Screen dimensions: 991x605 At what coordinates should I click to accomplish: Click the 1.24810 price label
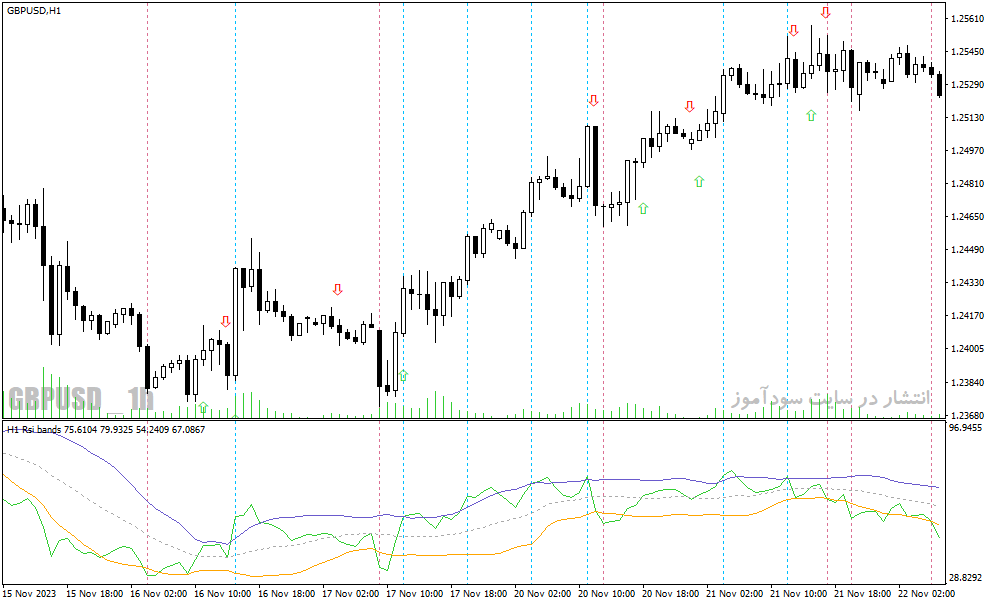[x=968, y=183]
